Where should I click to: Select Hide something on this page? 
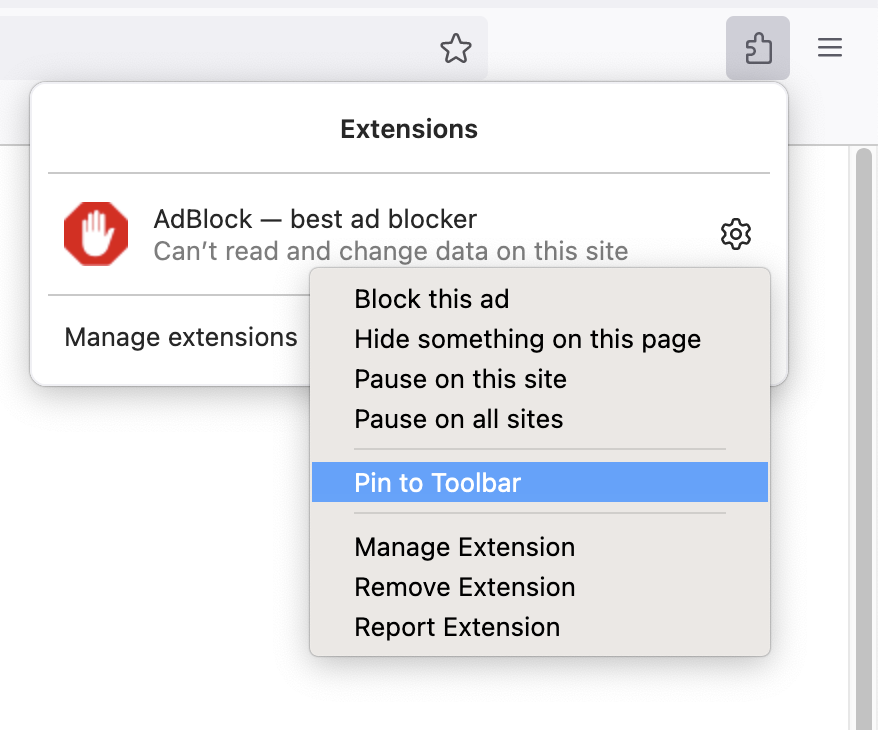click(x=528, y=339)
